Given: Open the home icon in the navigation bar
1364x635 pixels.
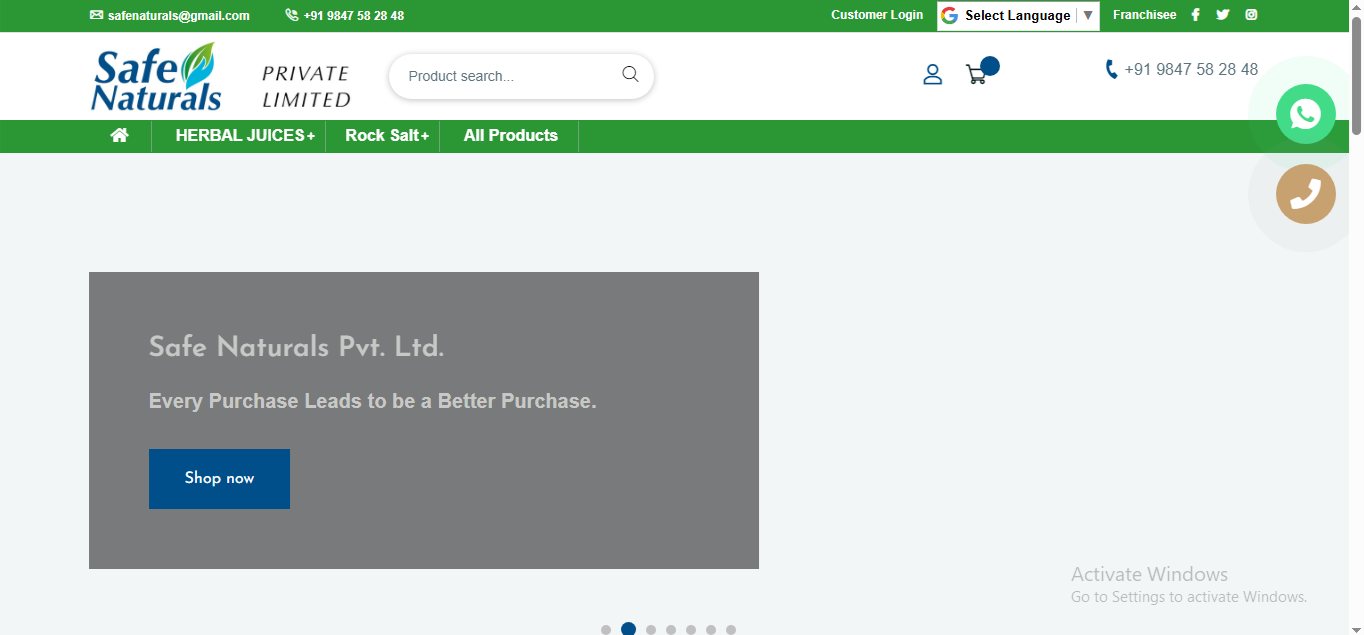Looking at the screenshot, I should point(120,135).
